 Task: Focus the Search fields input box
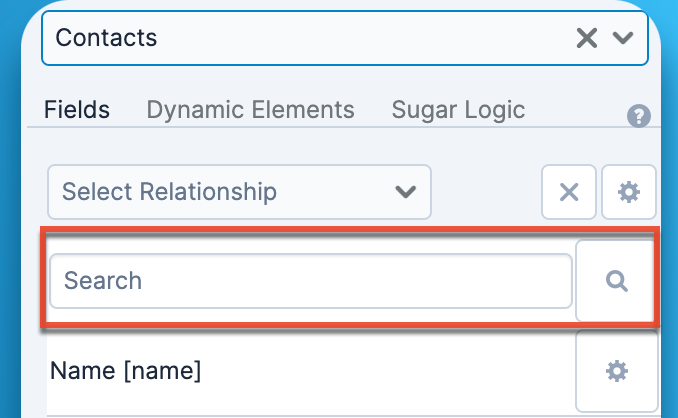(x=310, y=281)
